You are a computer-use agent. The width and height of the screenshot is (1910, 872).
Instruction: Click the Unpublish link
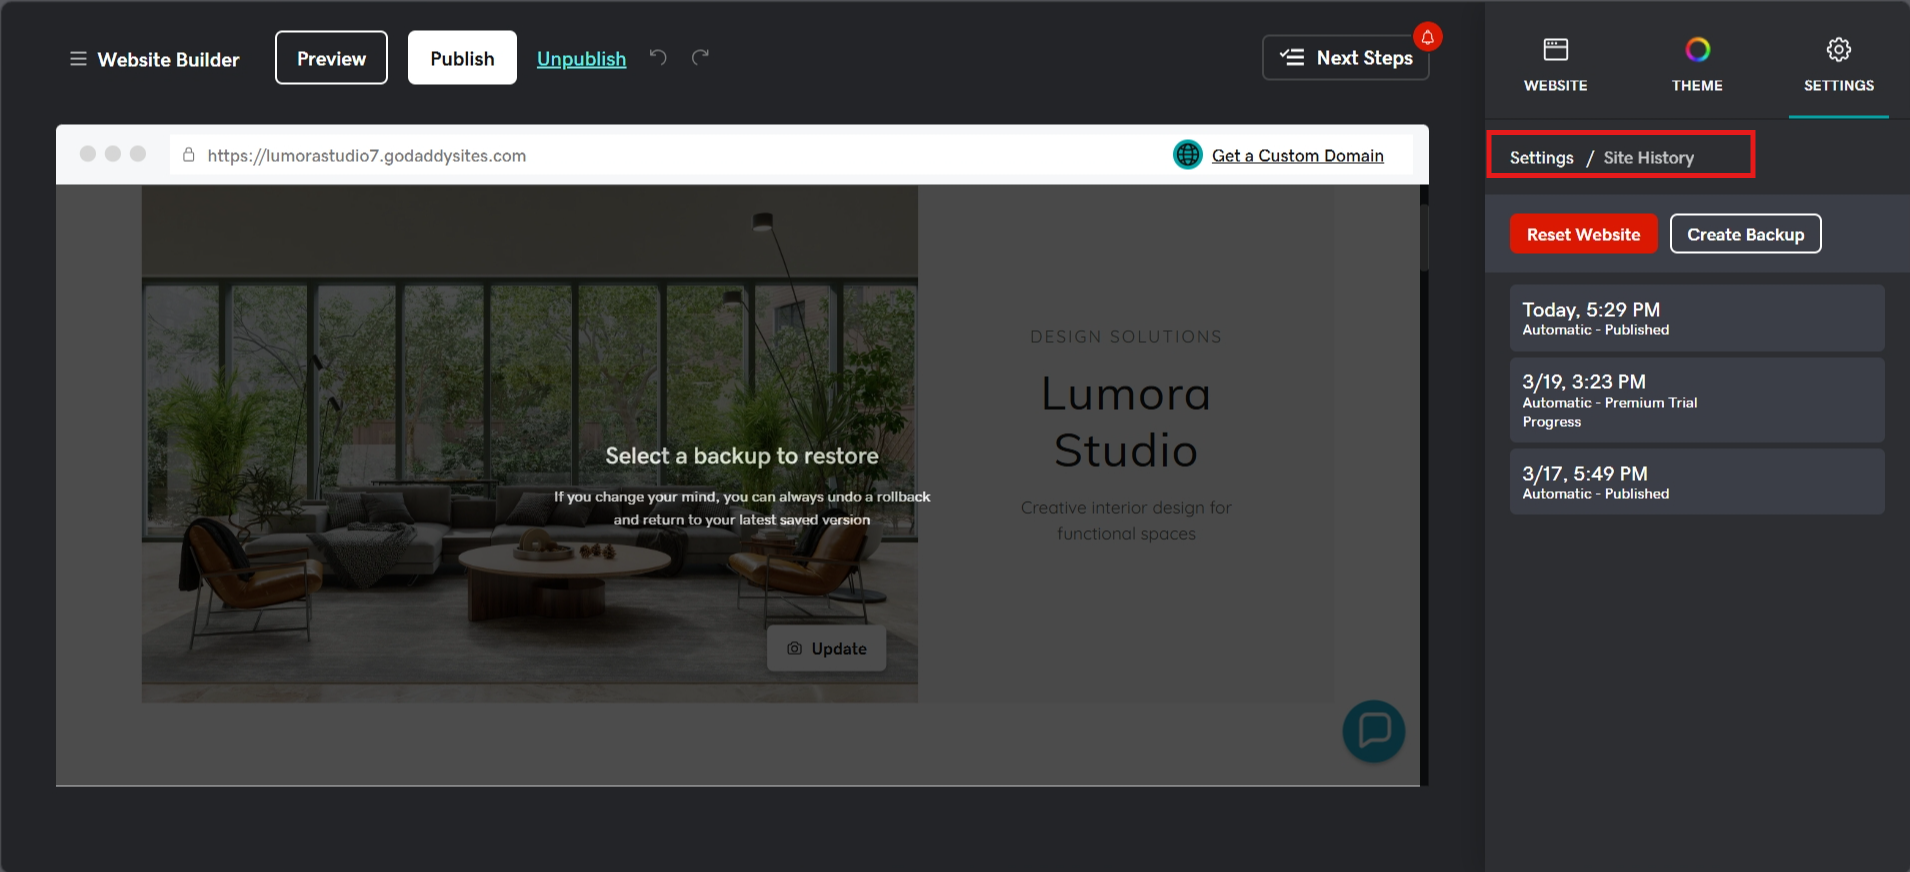coord(581,59)
